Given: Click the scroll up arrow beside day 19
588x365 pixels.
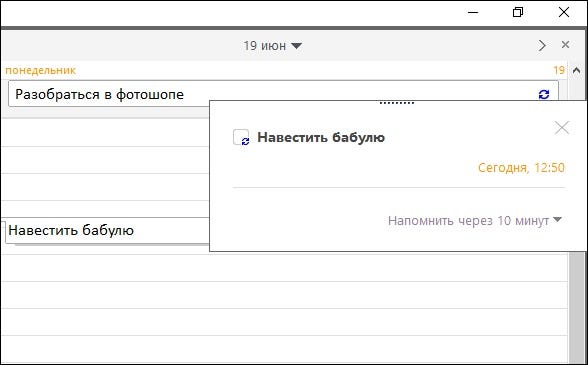Looking at the screenshot, I should click(x=576, y=70).
